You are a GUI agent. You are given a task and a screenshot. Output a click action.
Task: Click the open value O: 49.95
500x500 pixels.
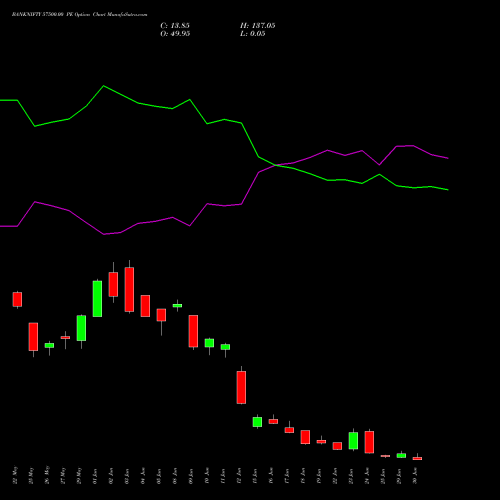click(x=175, y=34)
